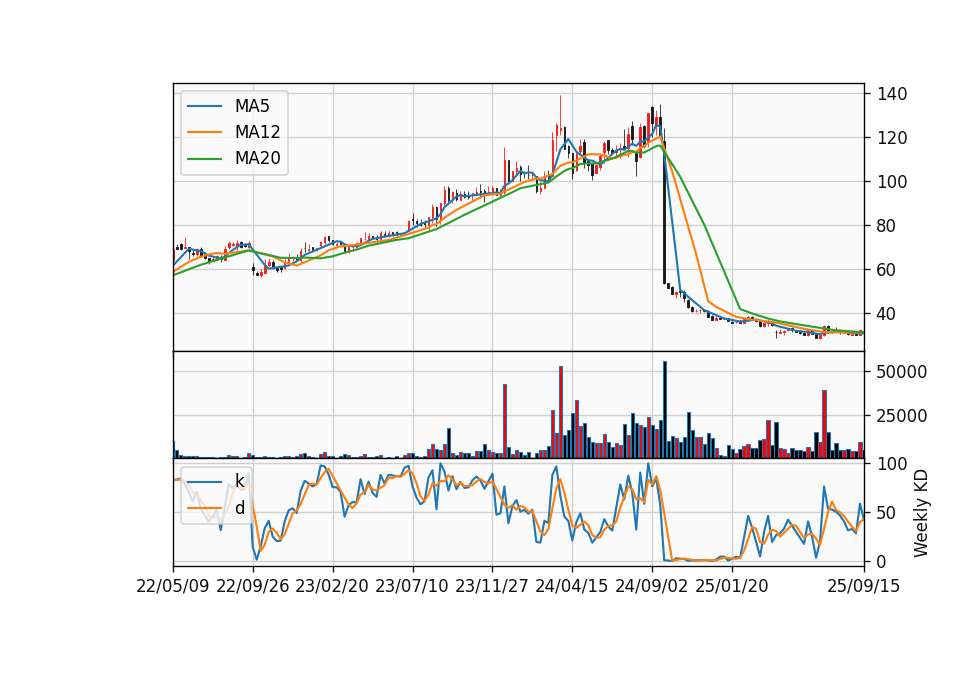Click the 50 KD axis tick
The height and width of the screenshot is (690, 960).
click(x=887, y=513)
